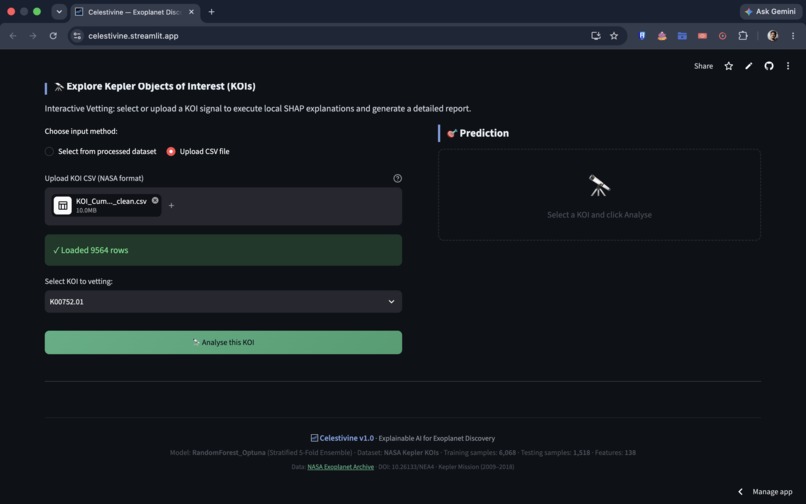Expand the tab search dropdown
Screen dimensions: 806x504
pyautogui.click(x=59, y=12)
